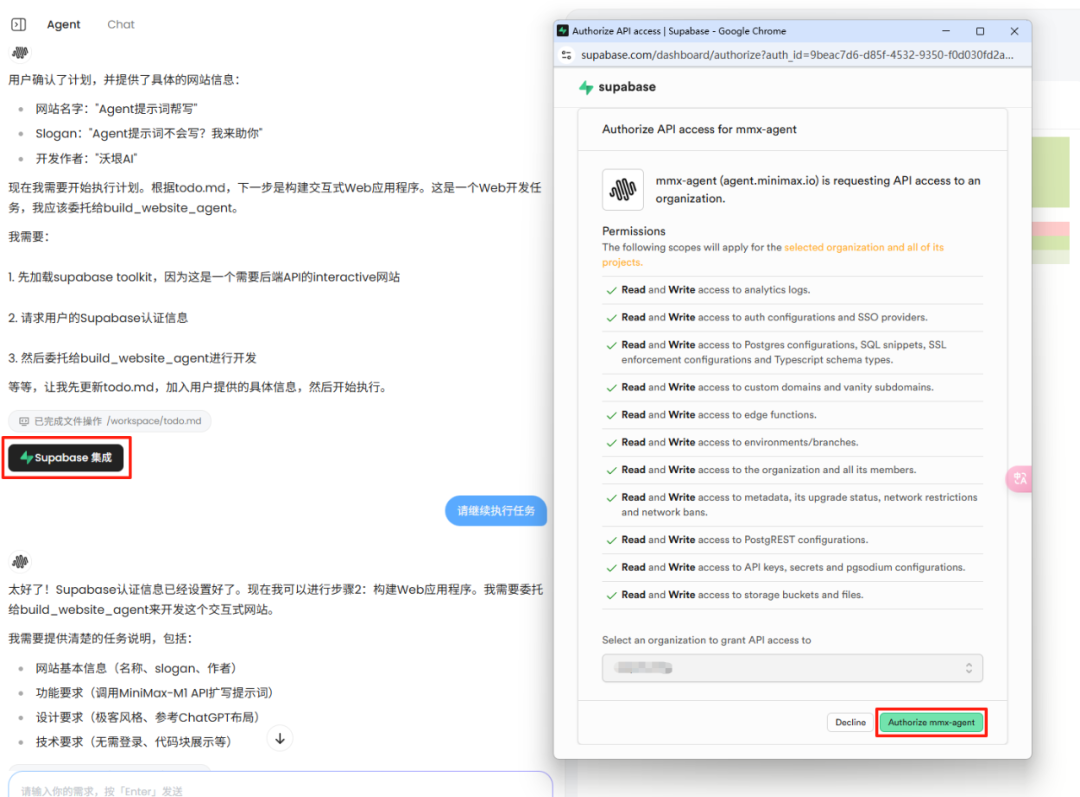Close the Authorize API access window
This screenshot has width=1080, height=797.
click(x=1015, y=31)
